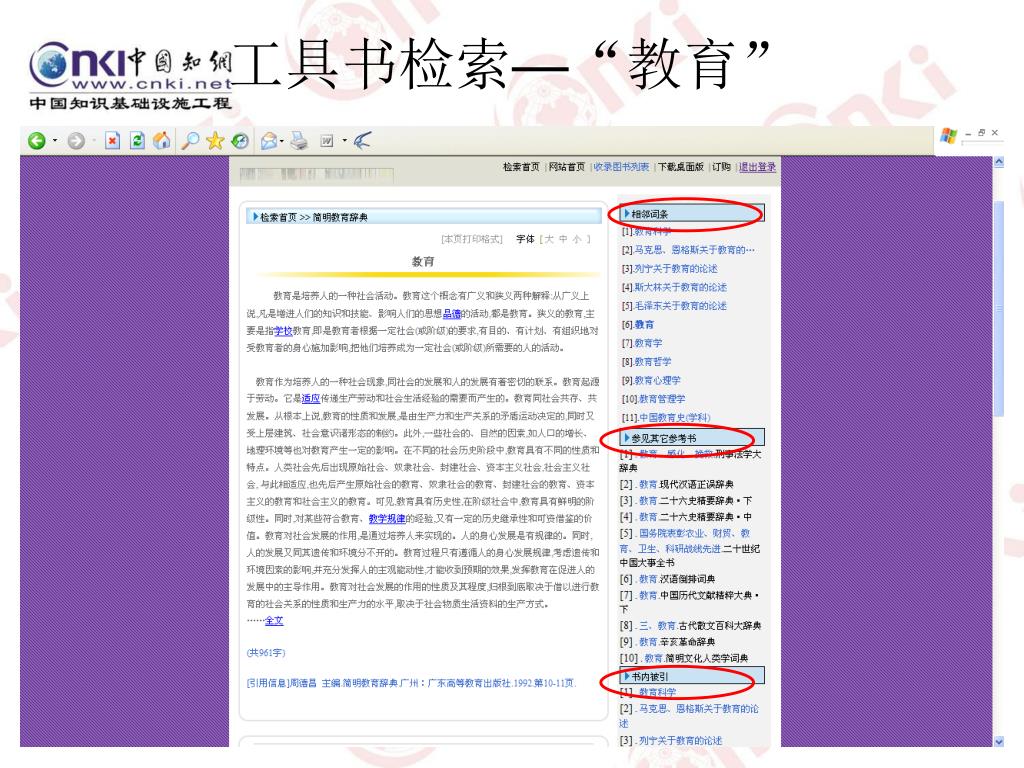Click 退出登录 logout link
1024x768 pixels.
(758, 167)
